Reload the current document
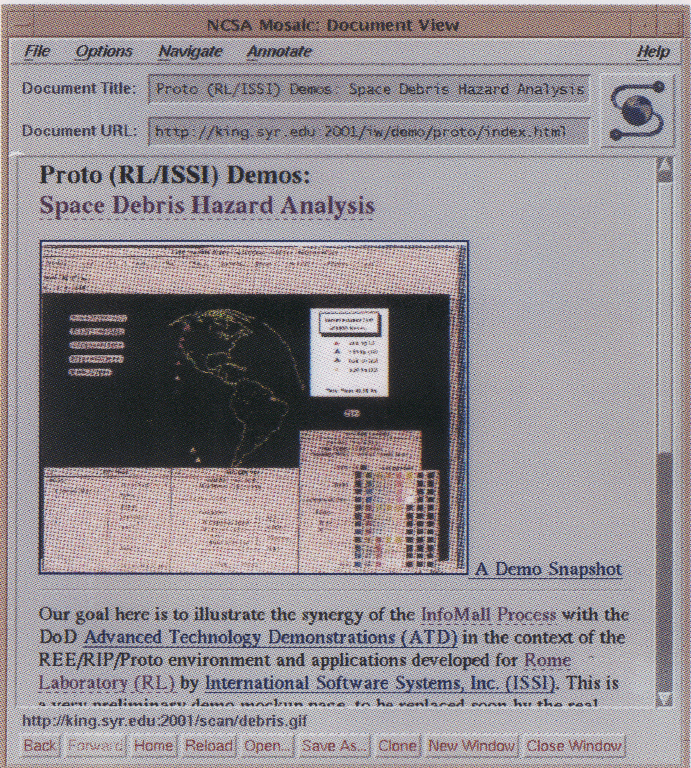This screenshot has width=691, height=768. [x=209, y=745]
